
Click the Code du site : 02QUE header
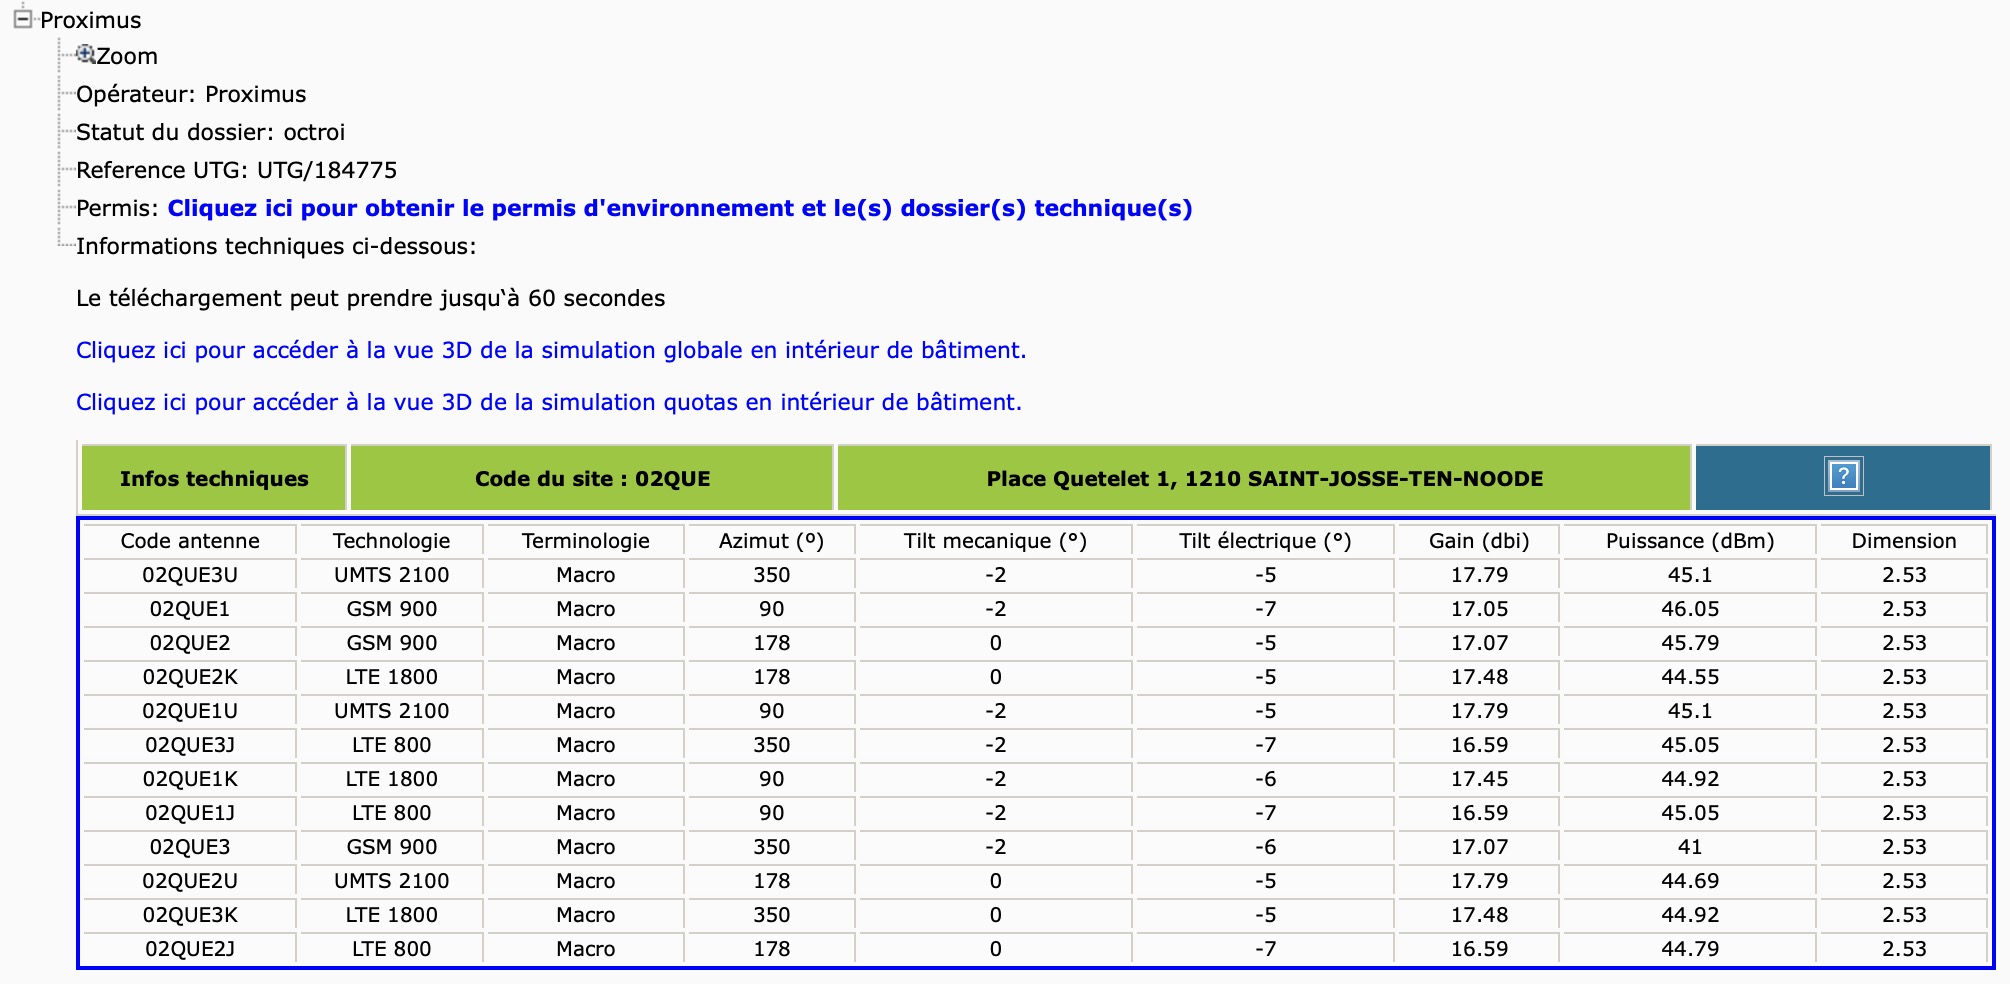[592, 478]
